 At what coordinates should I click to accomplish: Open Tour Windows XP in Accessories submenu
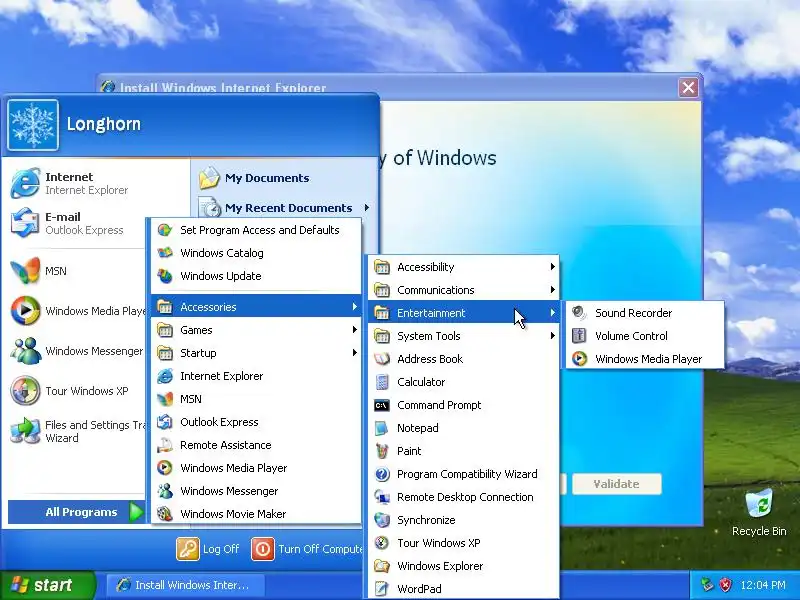(x=464, y=542)
